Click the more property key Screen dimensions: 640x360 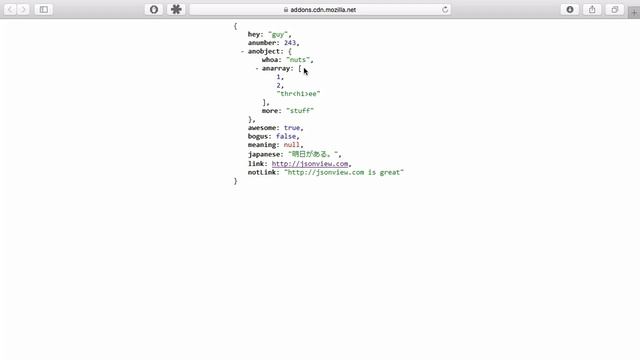pyautogui.click(x=270, y=111)
